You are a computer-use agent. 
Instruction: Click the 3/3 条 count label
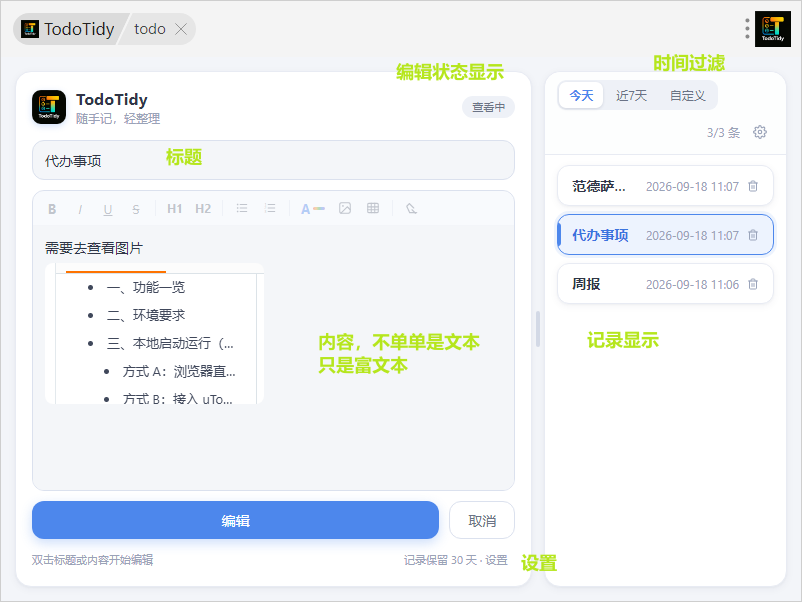tap(723, 132)
